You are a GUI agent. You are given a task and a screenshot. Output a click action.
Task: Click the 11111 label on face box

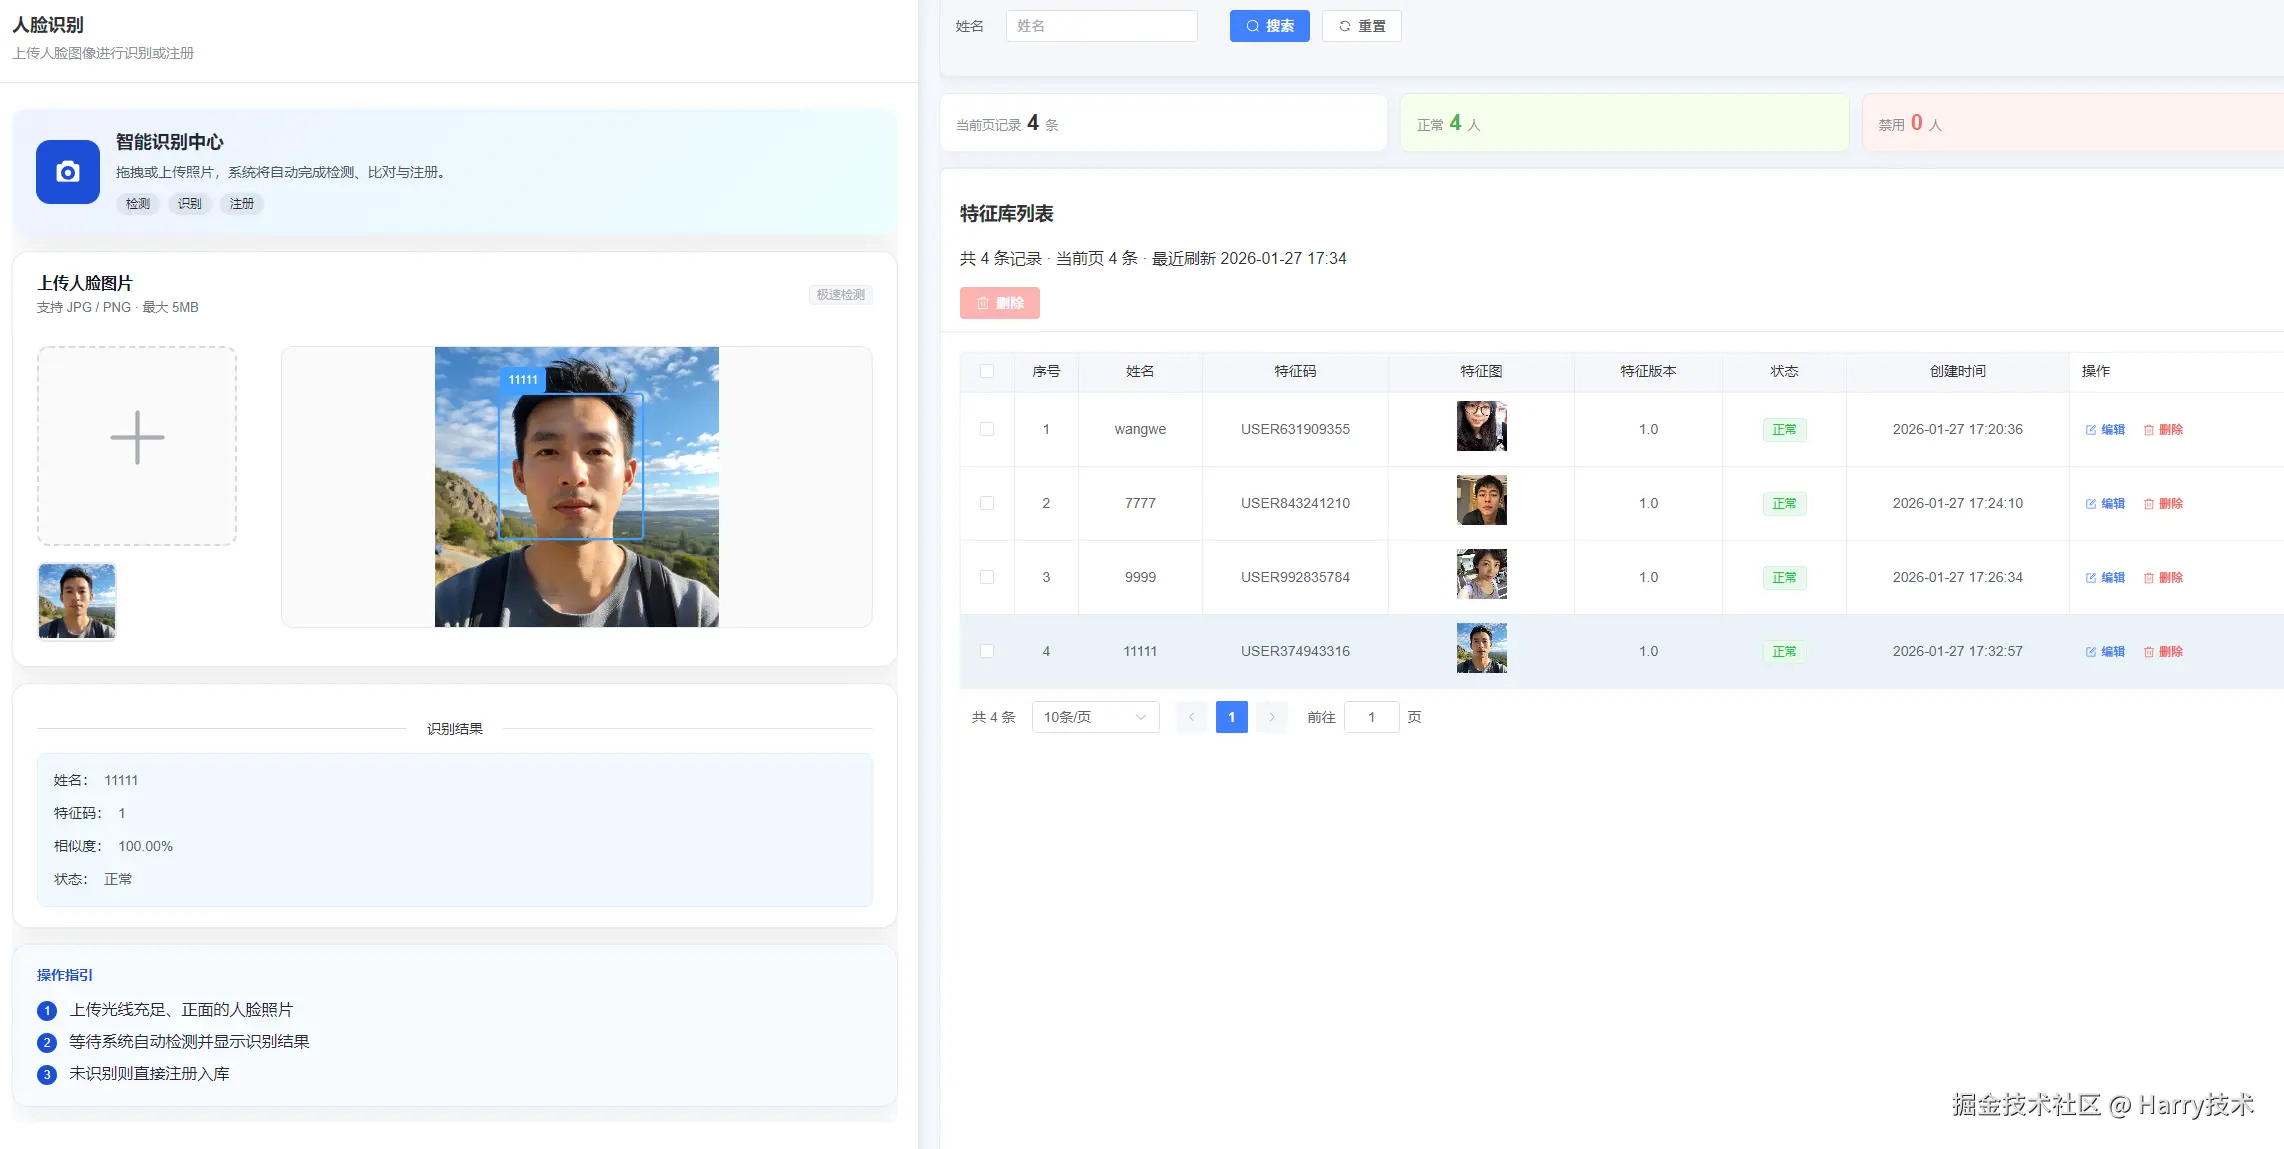(x=523, y=380)
